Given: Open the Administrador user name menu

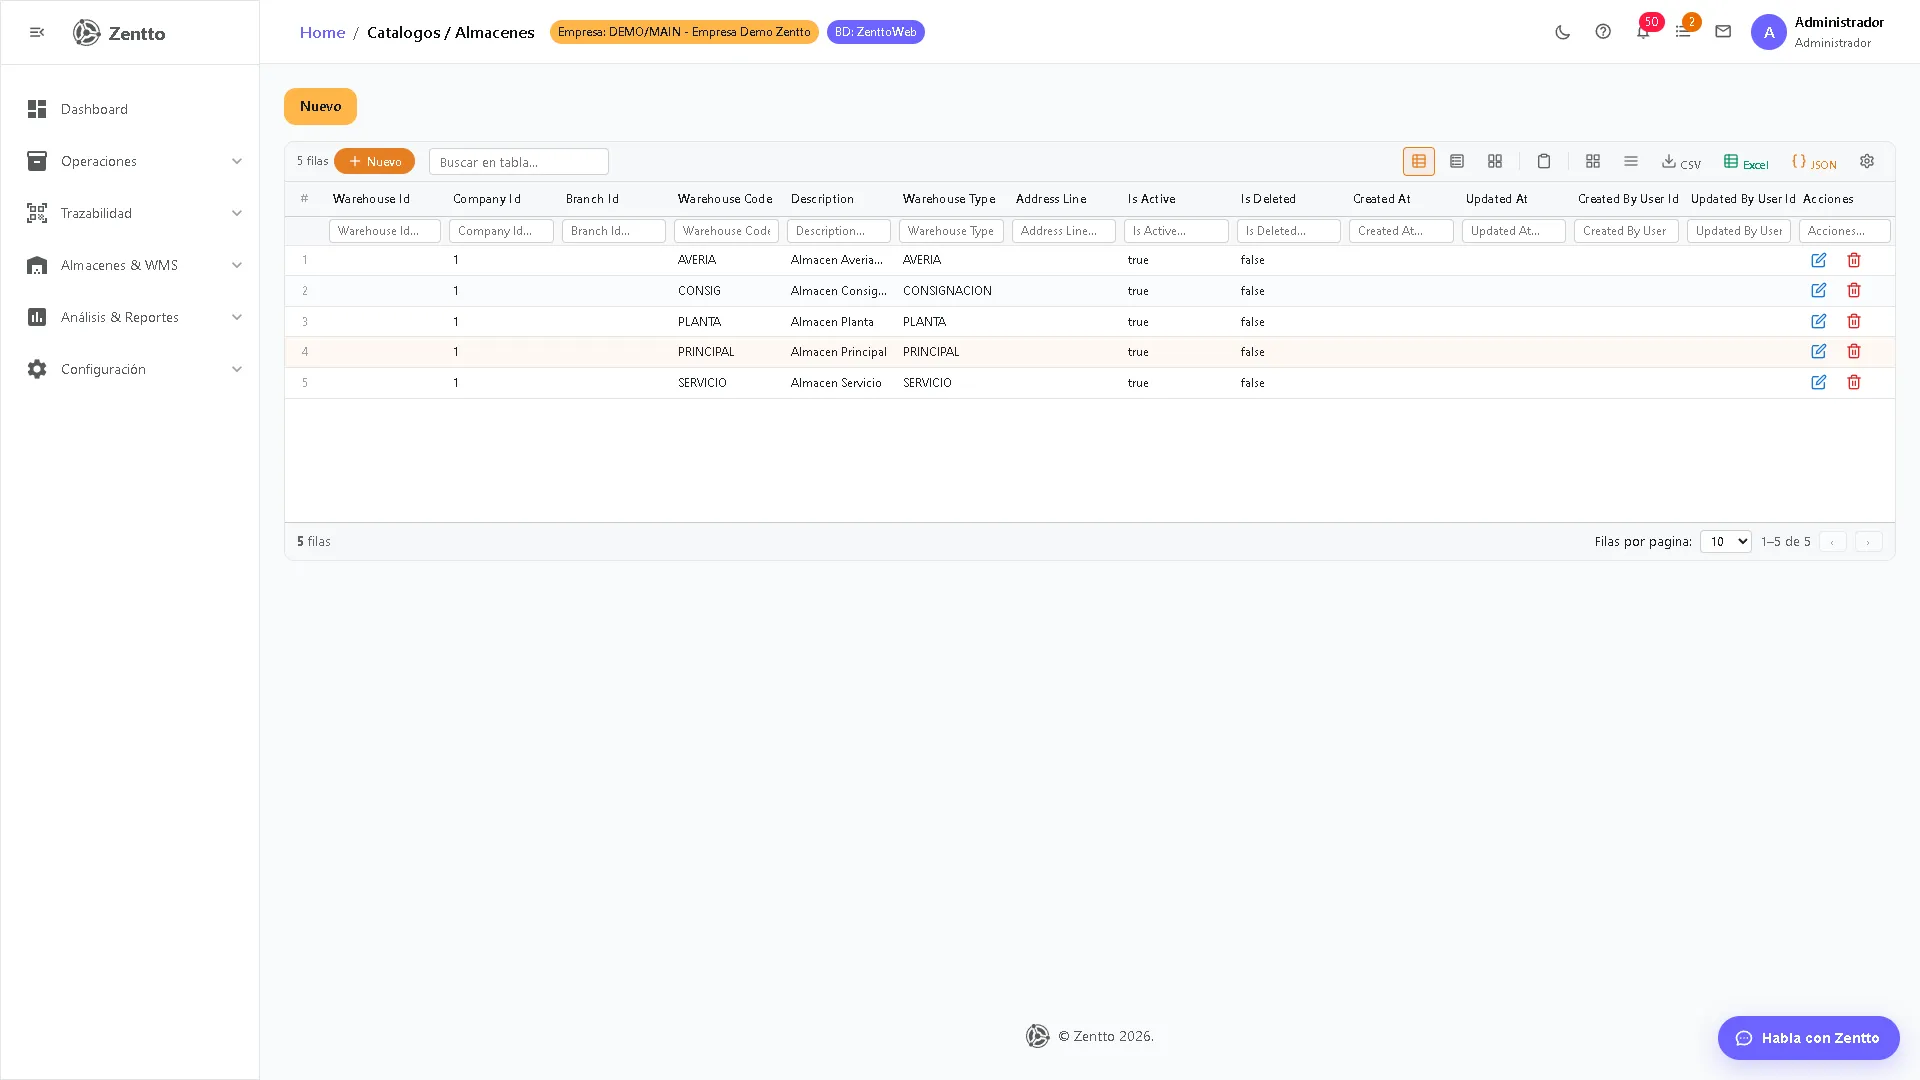Looking at the screenshot, I should point(1839,32).
